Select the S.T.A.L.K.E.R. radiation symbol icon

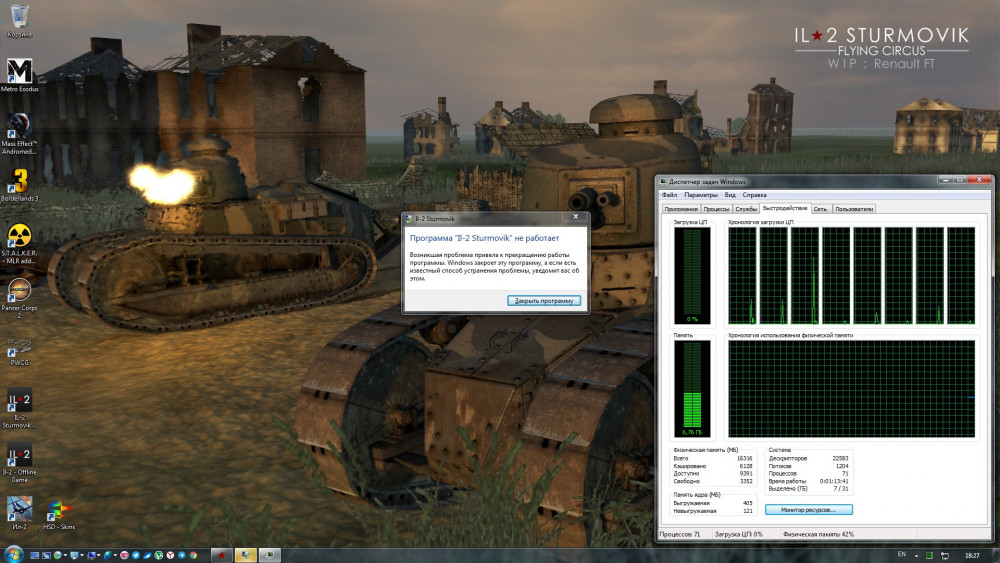tap(19, 235)
